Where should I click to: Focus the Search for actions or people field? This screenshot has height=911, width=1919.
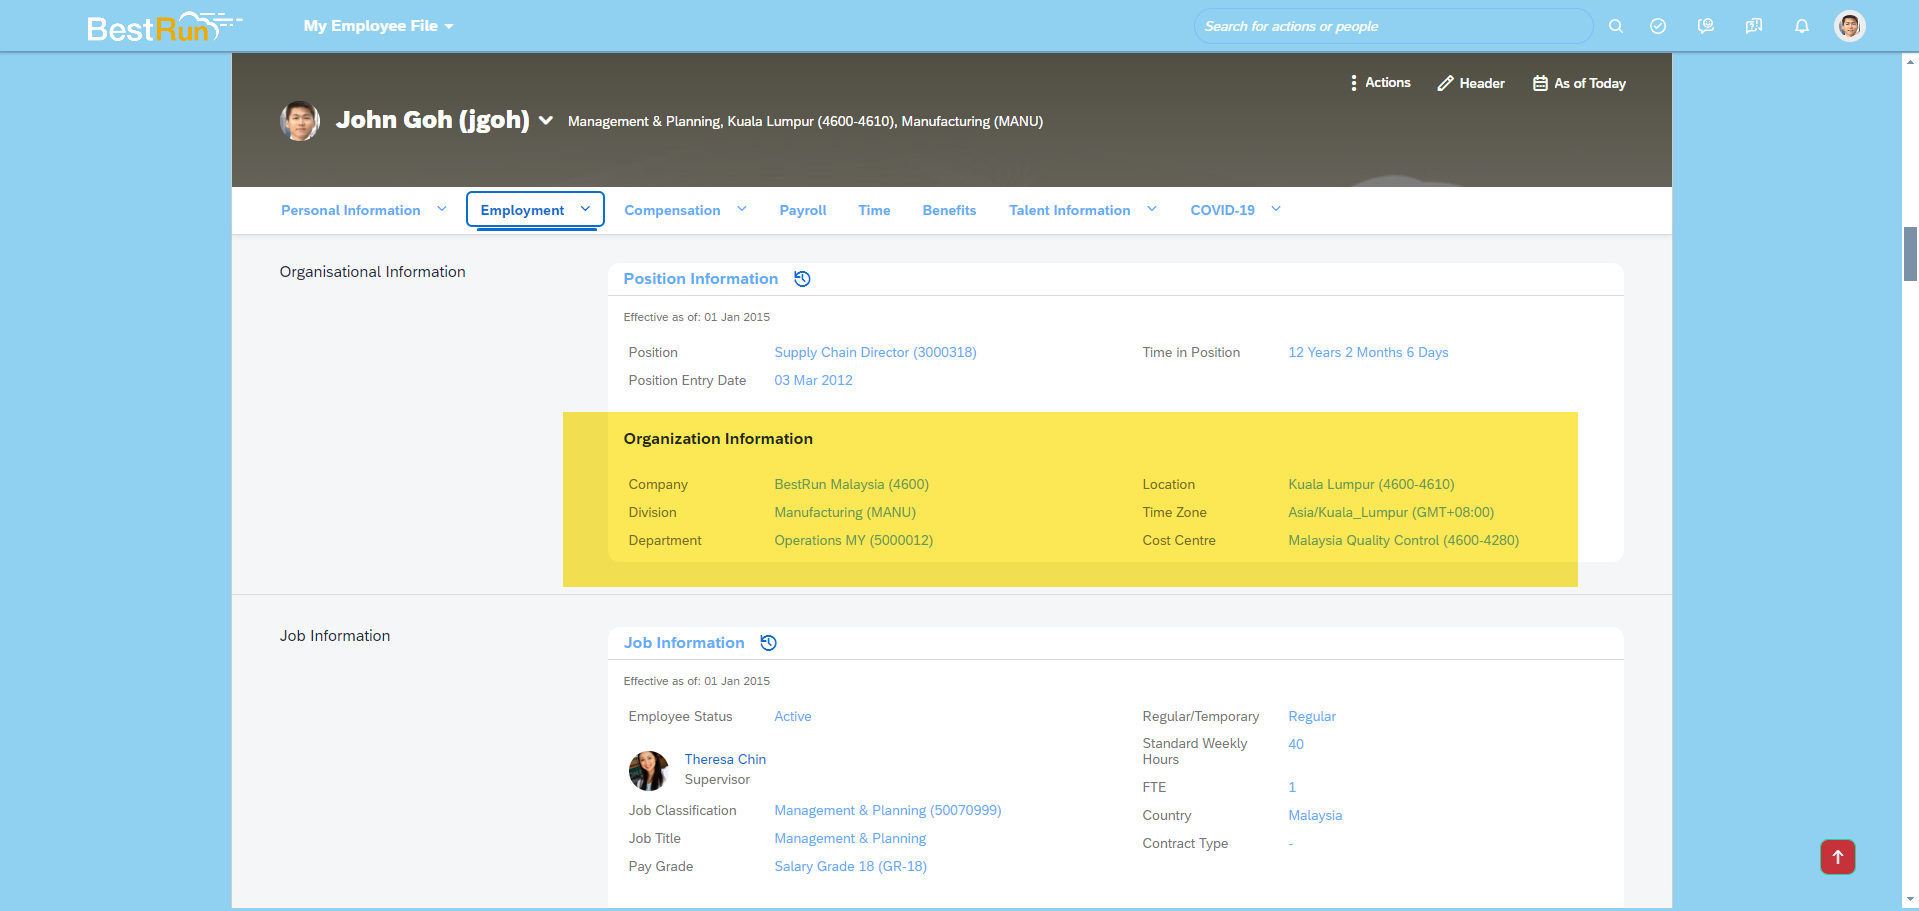(x=1393, y=26)
